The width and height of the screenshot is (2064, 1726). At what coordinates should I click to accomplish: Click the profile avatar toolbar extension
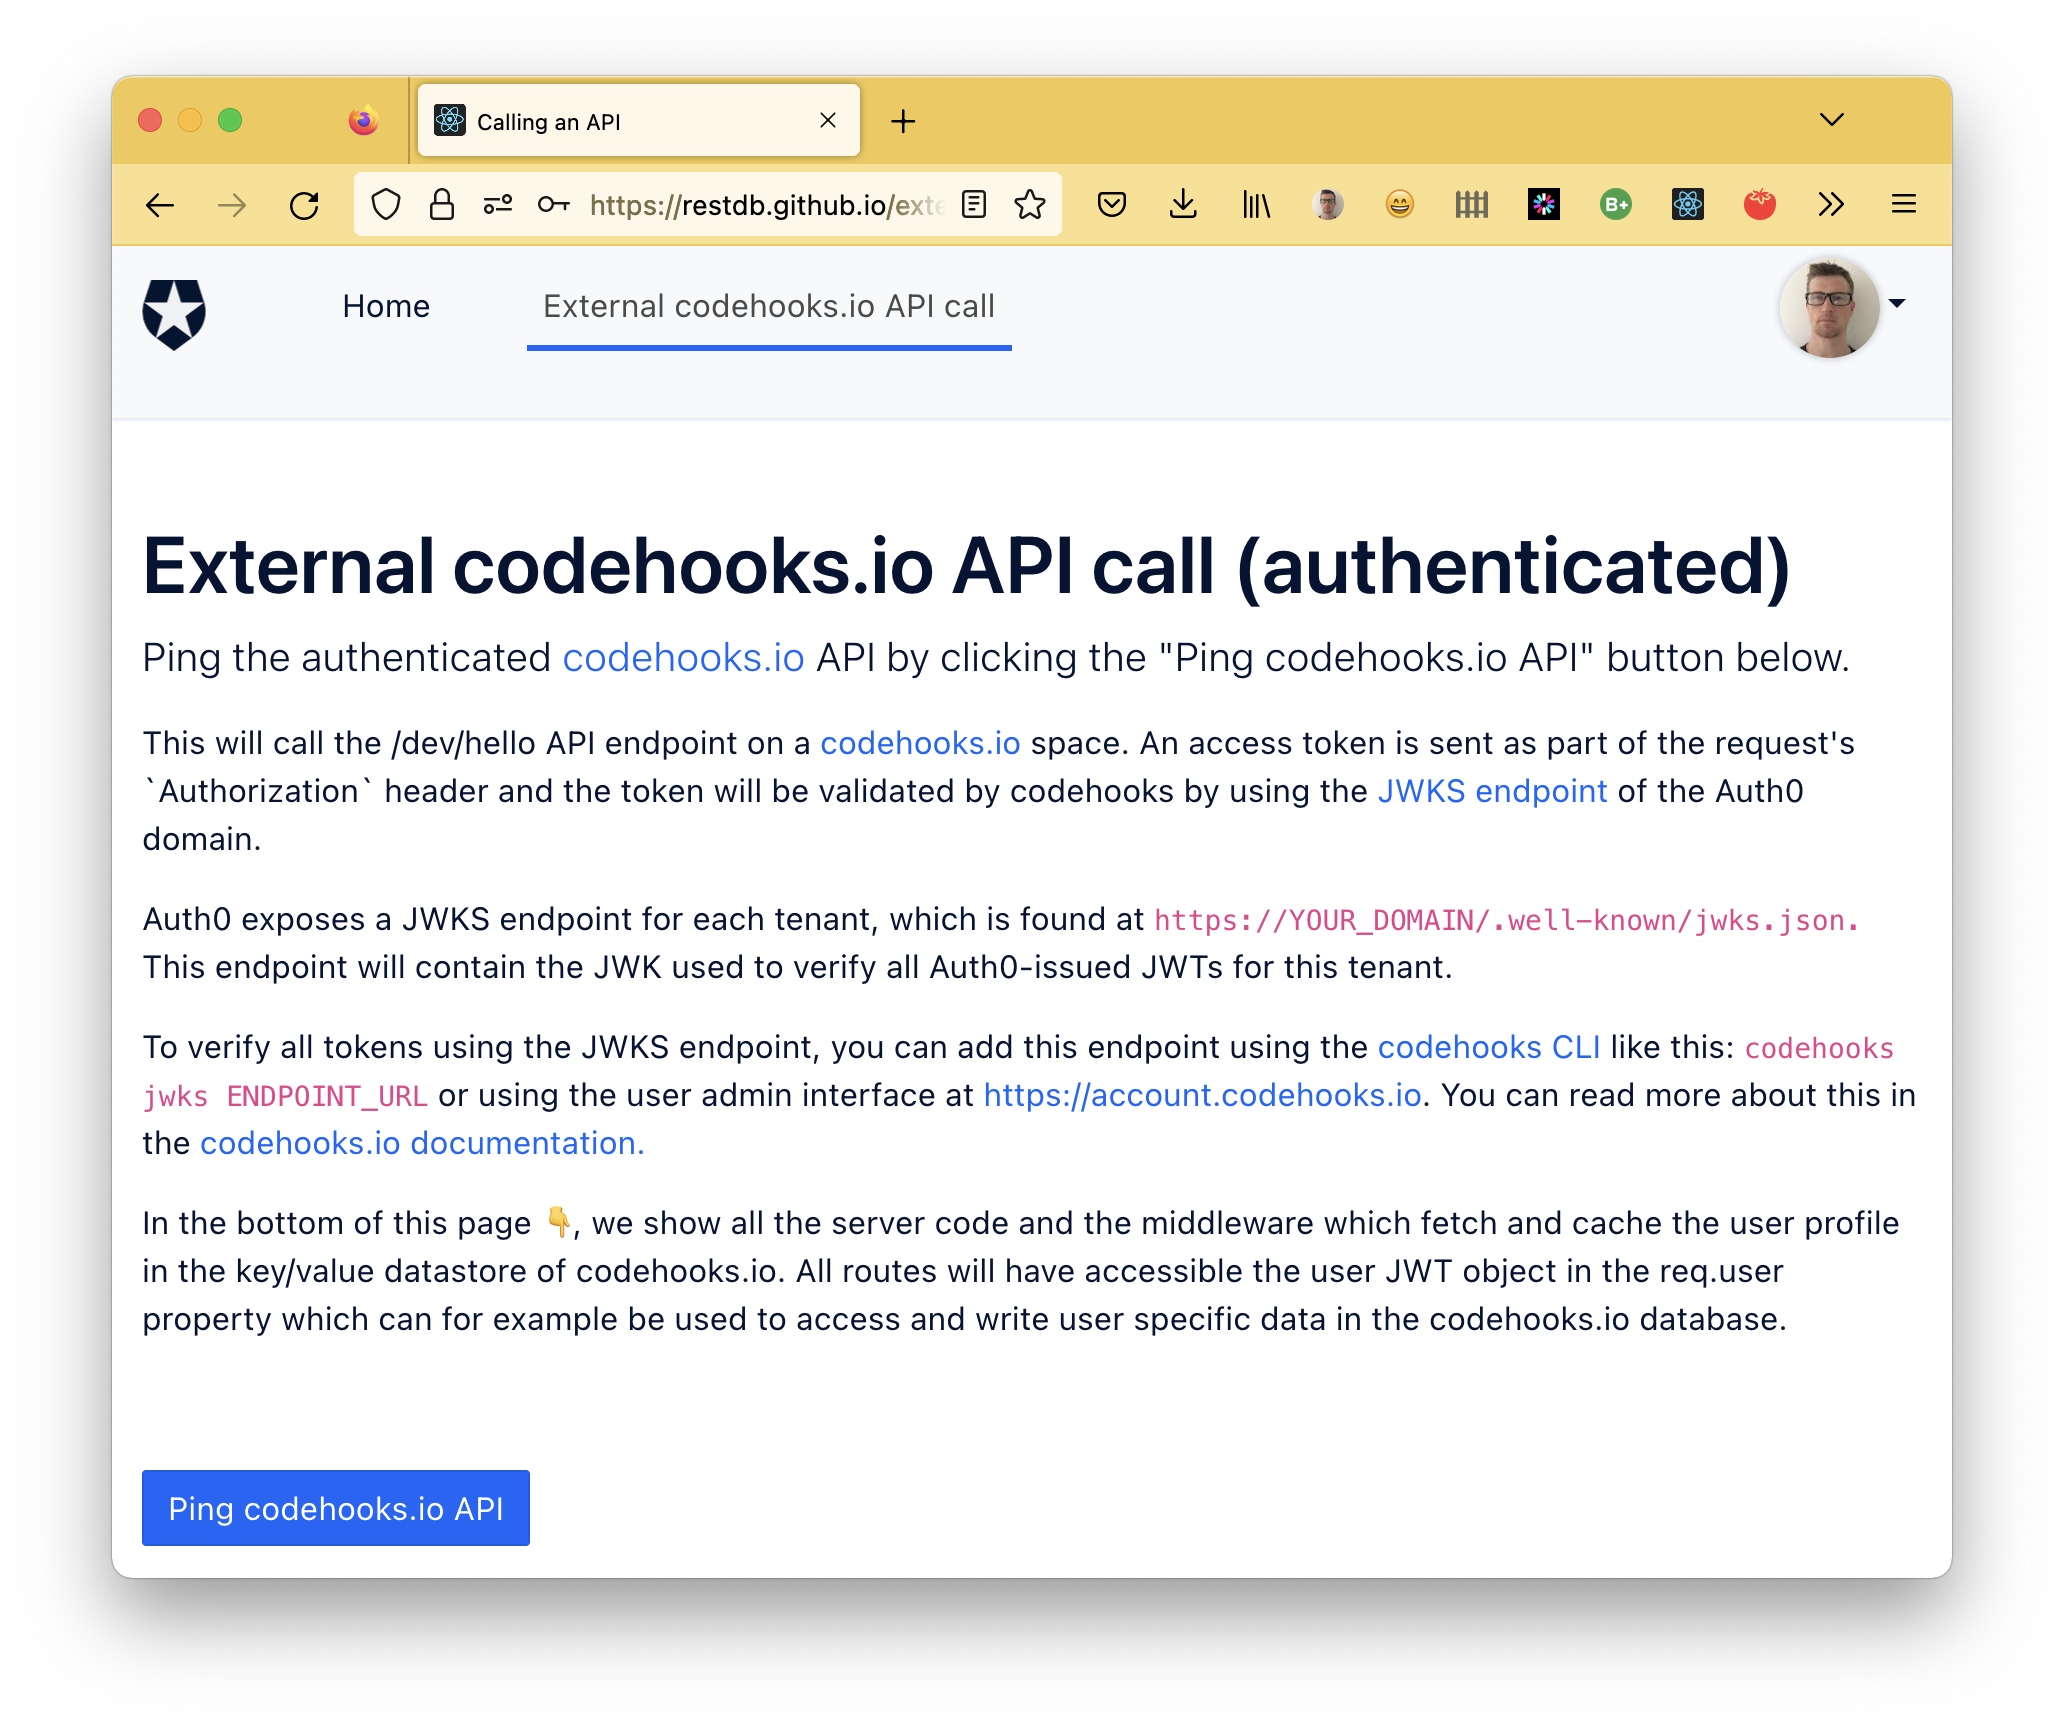point(1328,205)
